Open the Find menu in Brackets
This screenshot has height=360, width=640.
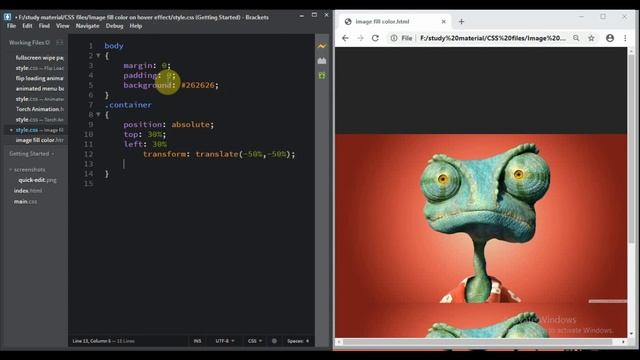pyautogui.click(x=44, y=26)
